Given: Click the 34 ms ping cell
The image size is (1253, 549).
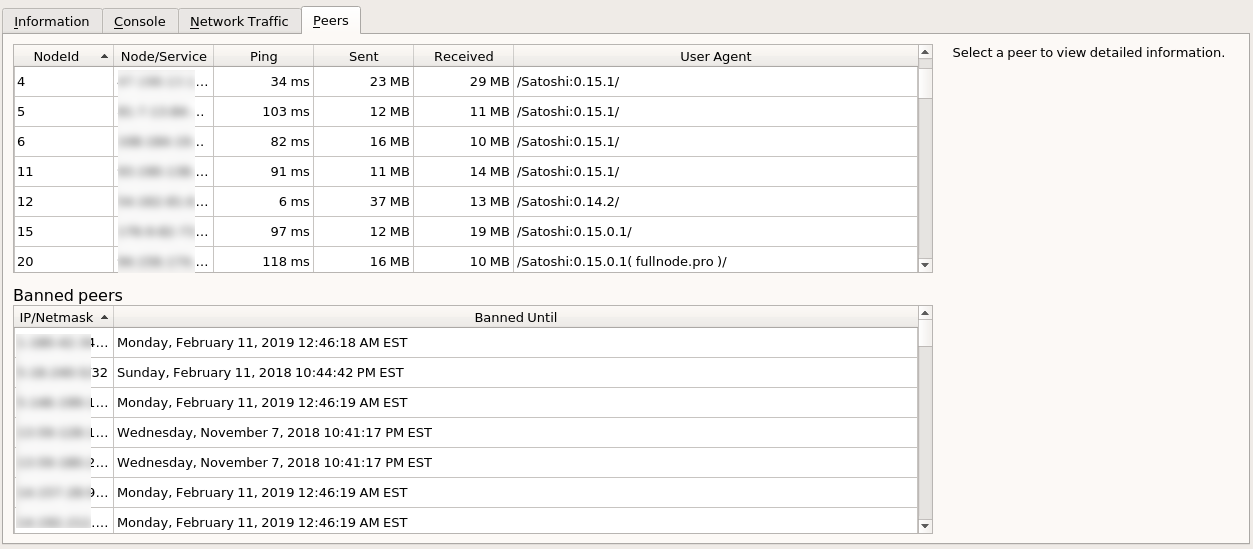Looking at the screenshot, I should 263,82.
